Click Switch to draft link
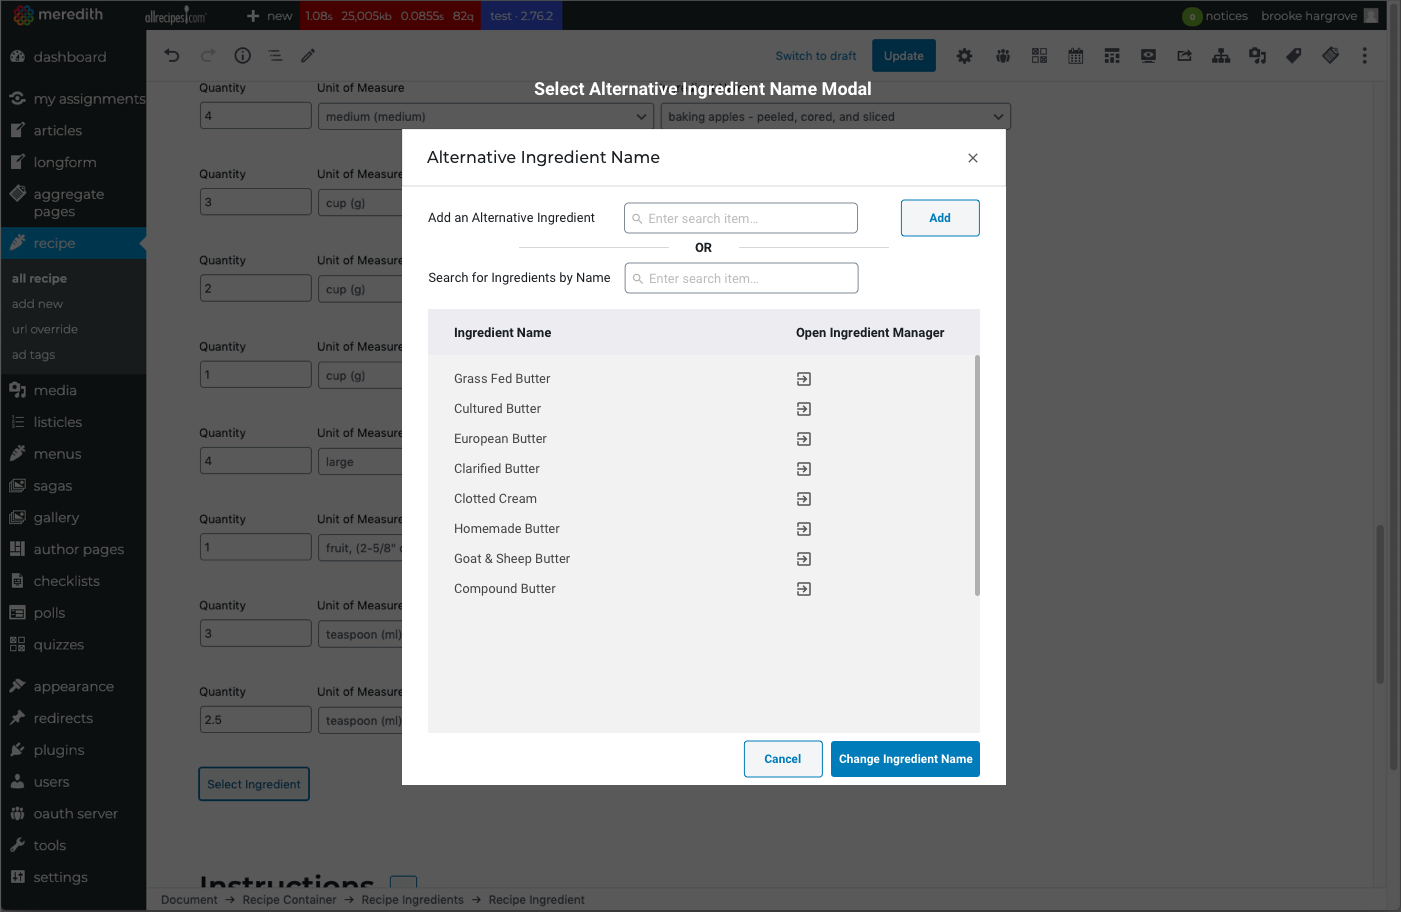1401x912 pixels. (816, 56)
